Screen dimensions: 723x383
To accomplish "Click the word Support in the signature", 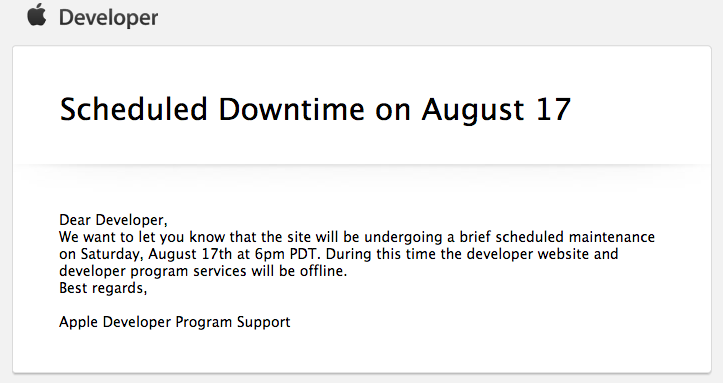I will pyautogui.click(x=264, y=323).
